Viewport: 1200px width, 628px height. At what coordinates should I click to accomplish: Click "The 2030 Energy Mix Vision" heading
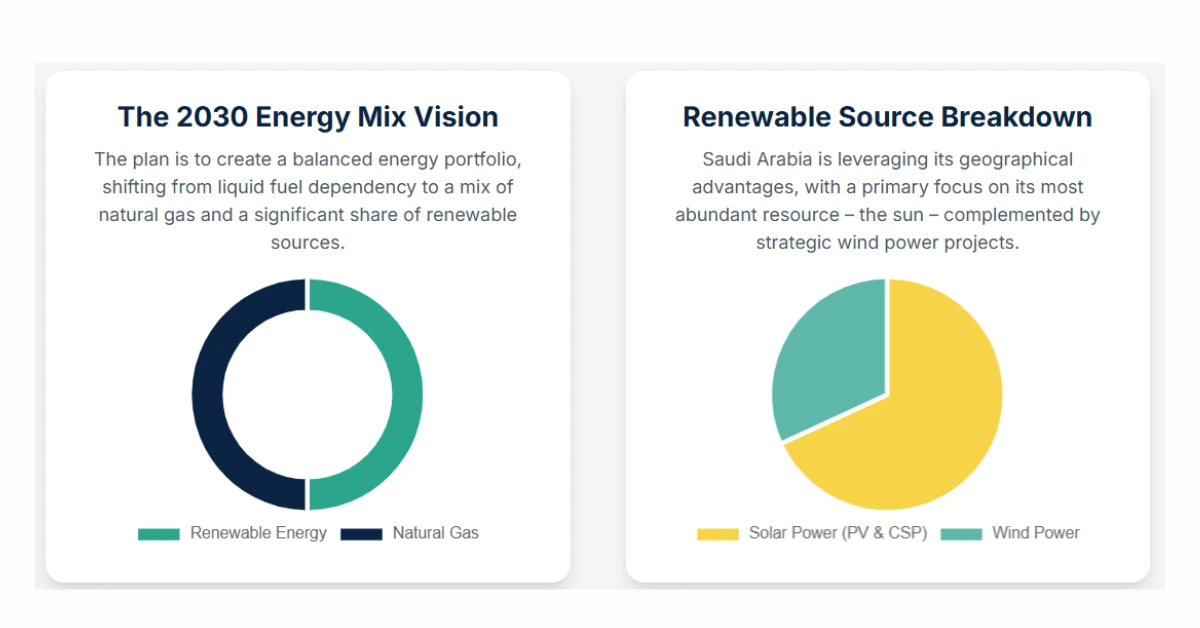[307, 117]
